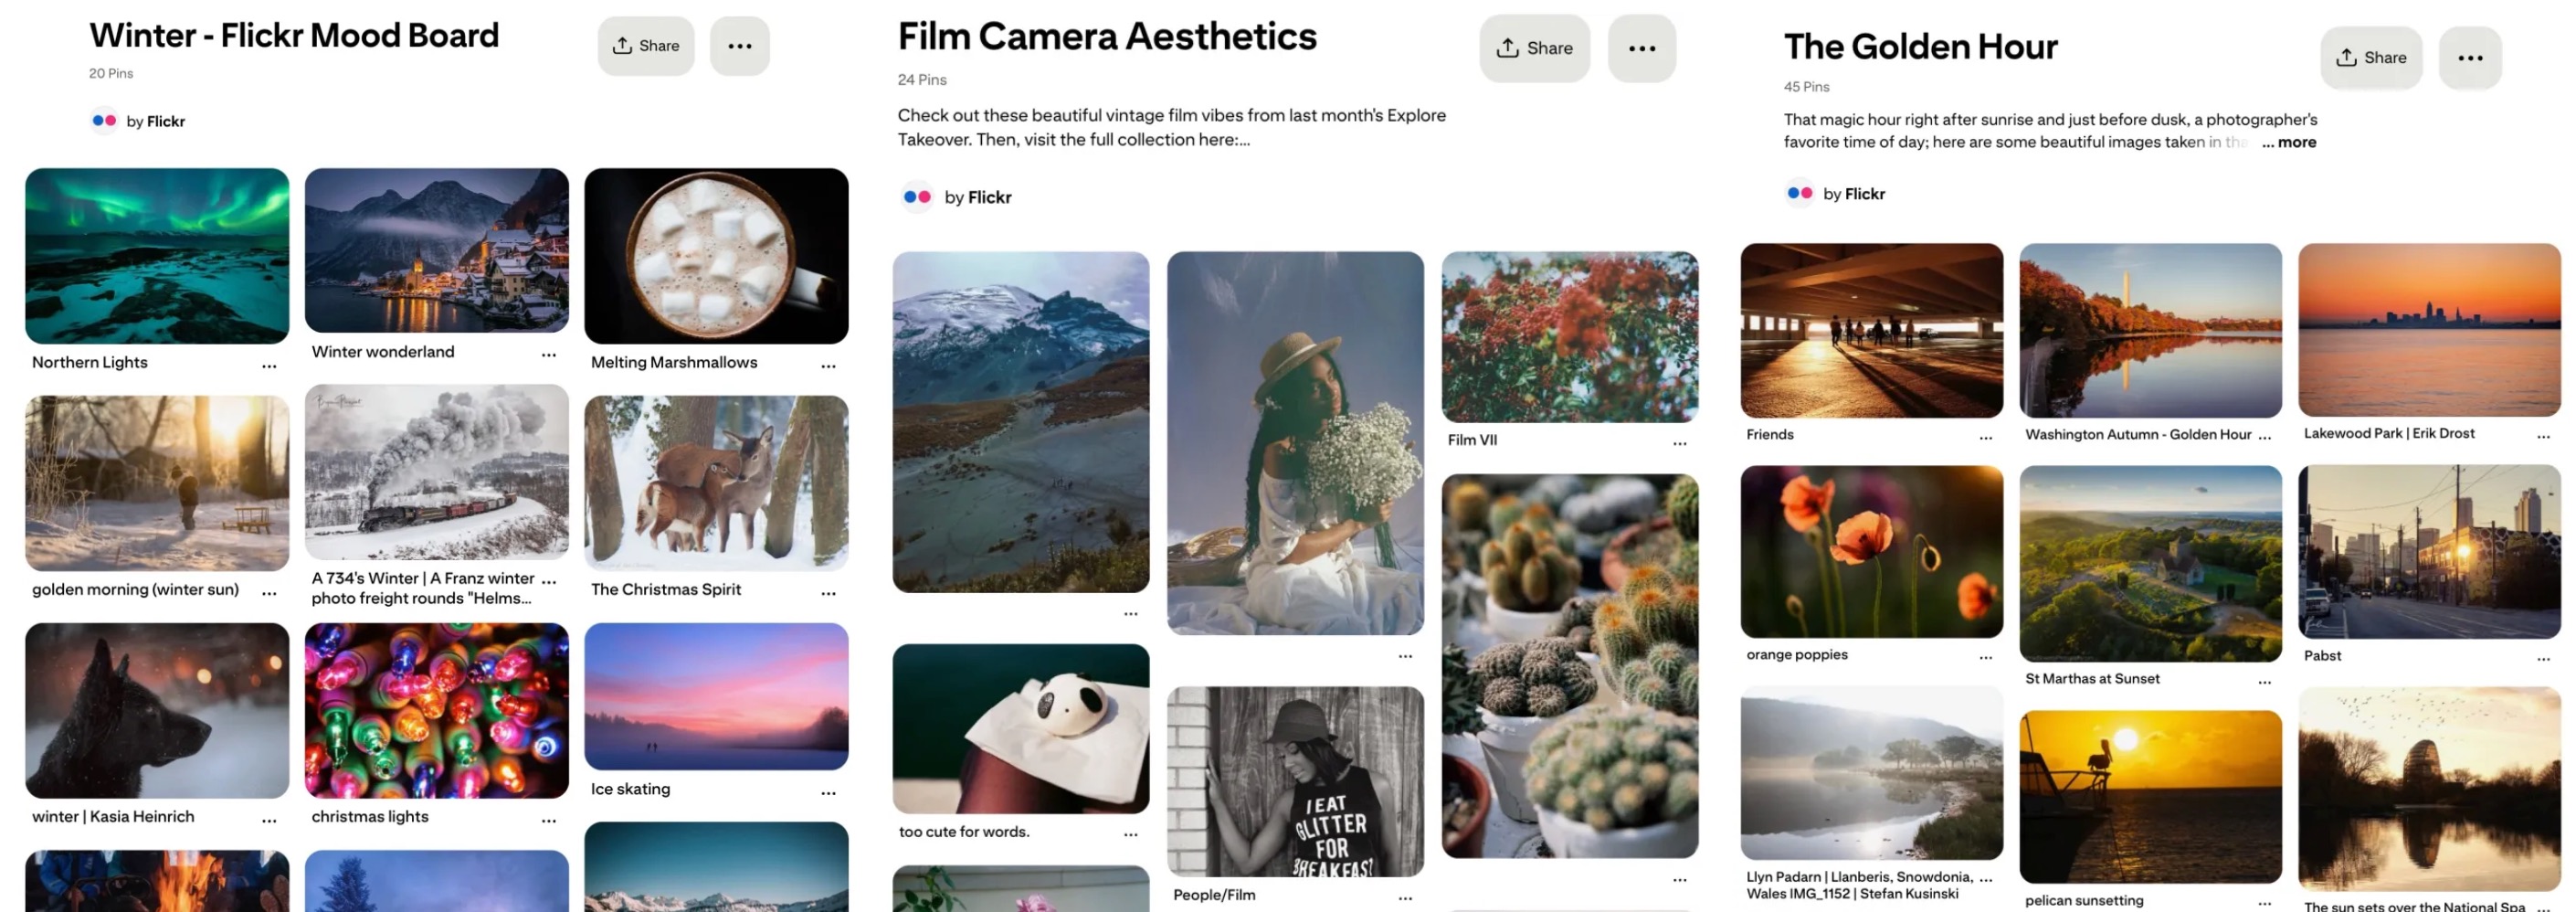Open the Flickr author link on Winter board

(165, 121)
